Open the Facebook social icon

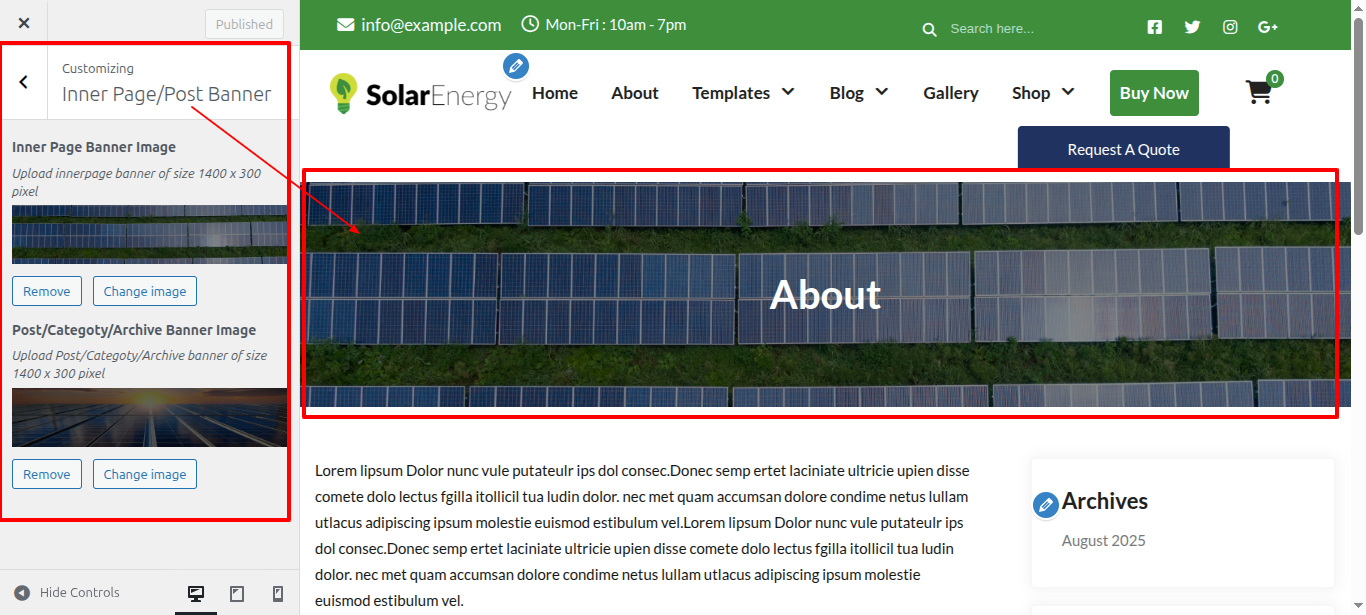1155,27
